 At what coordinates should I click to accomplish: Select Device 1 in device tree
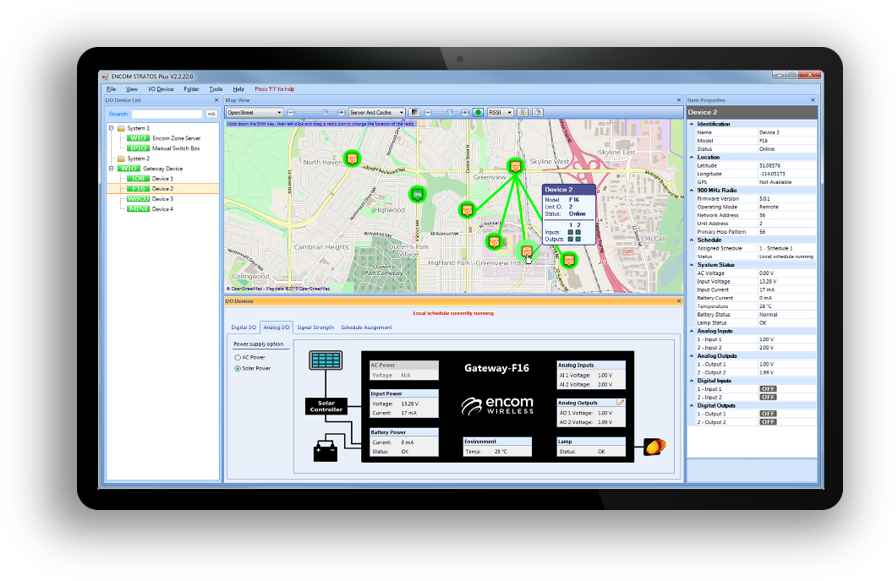pyautogui.click(x=162, y=179)
